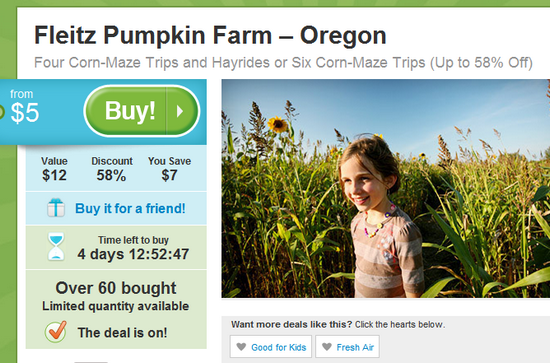Click the You Save $7 amount
The width and height of the screenshot is (550, 363).
click(x=169, y=169)
